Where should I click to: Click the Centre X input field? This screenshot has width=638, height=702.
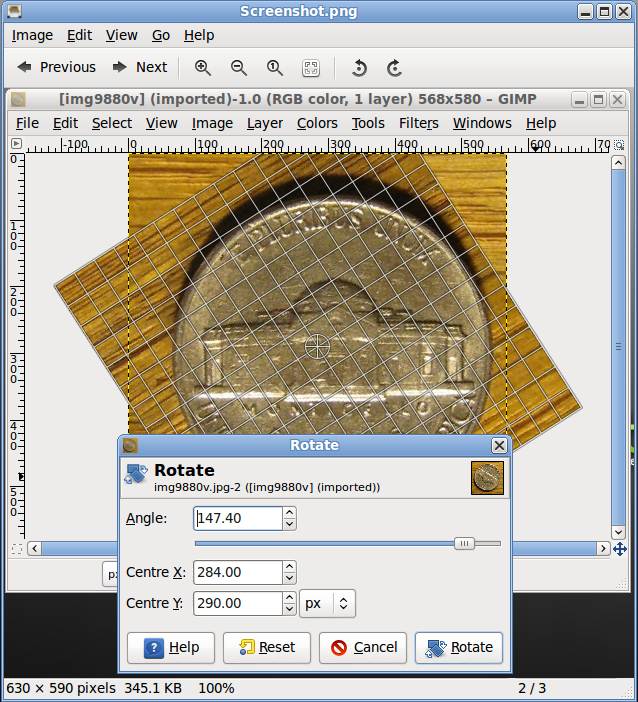coord(238,572)
